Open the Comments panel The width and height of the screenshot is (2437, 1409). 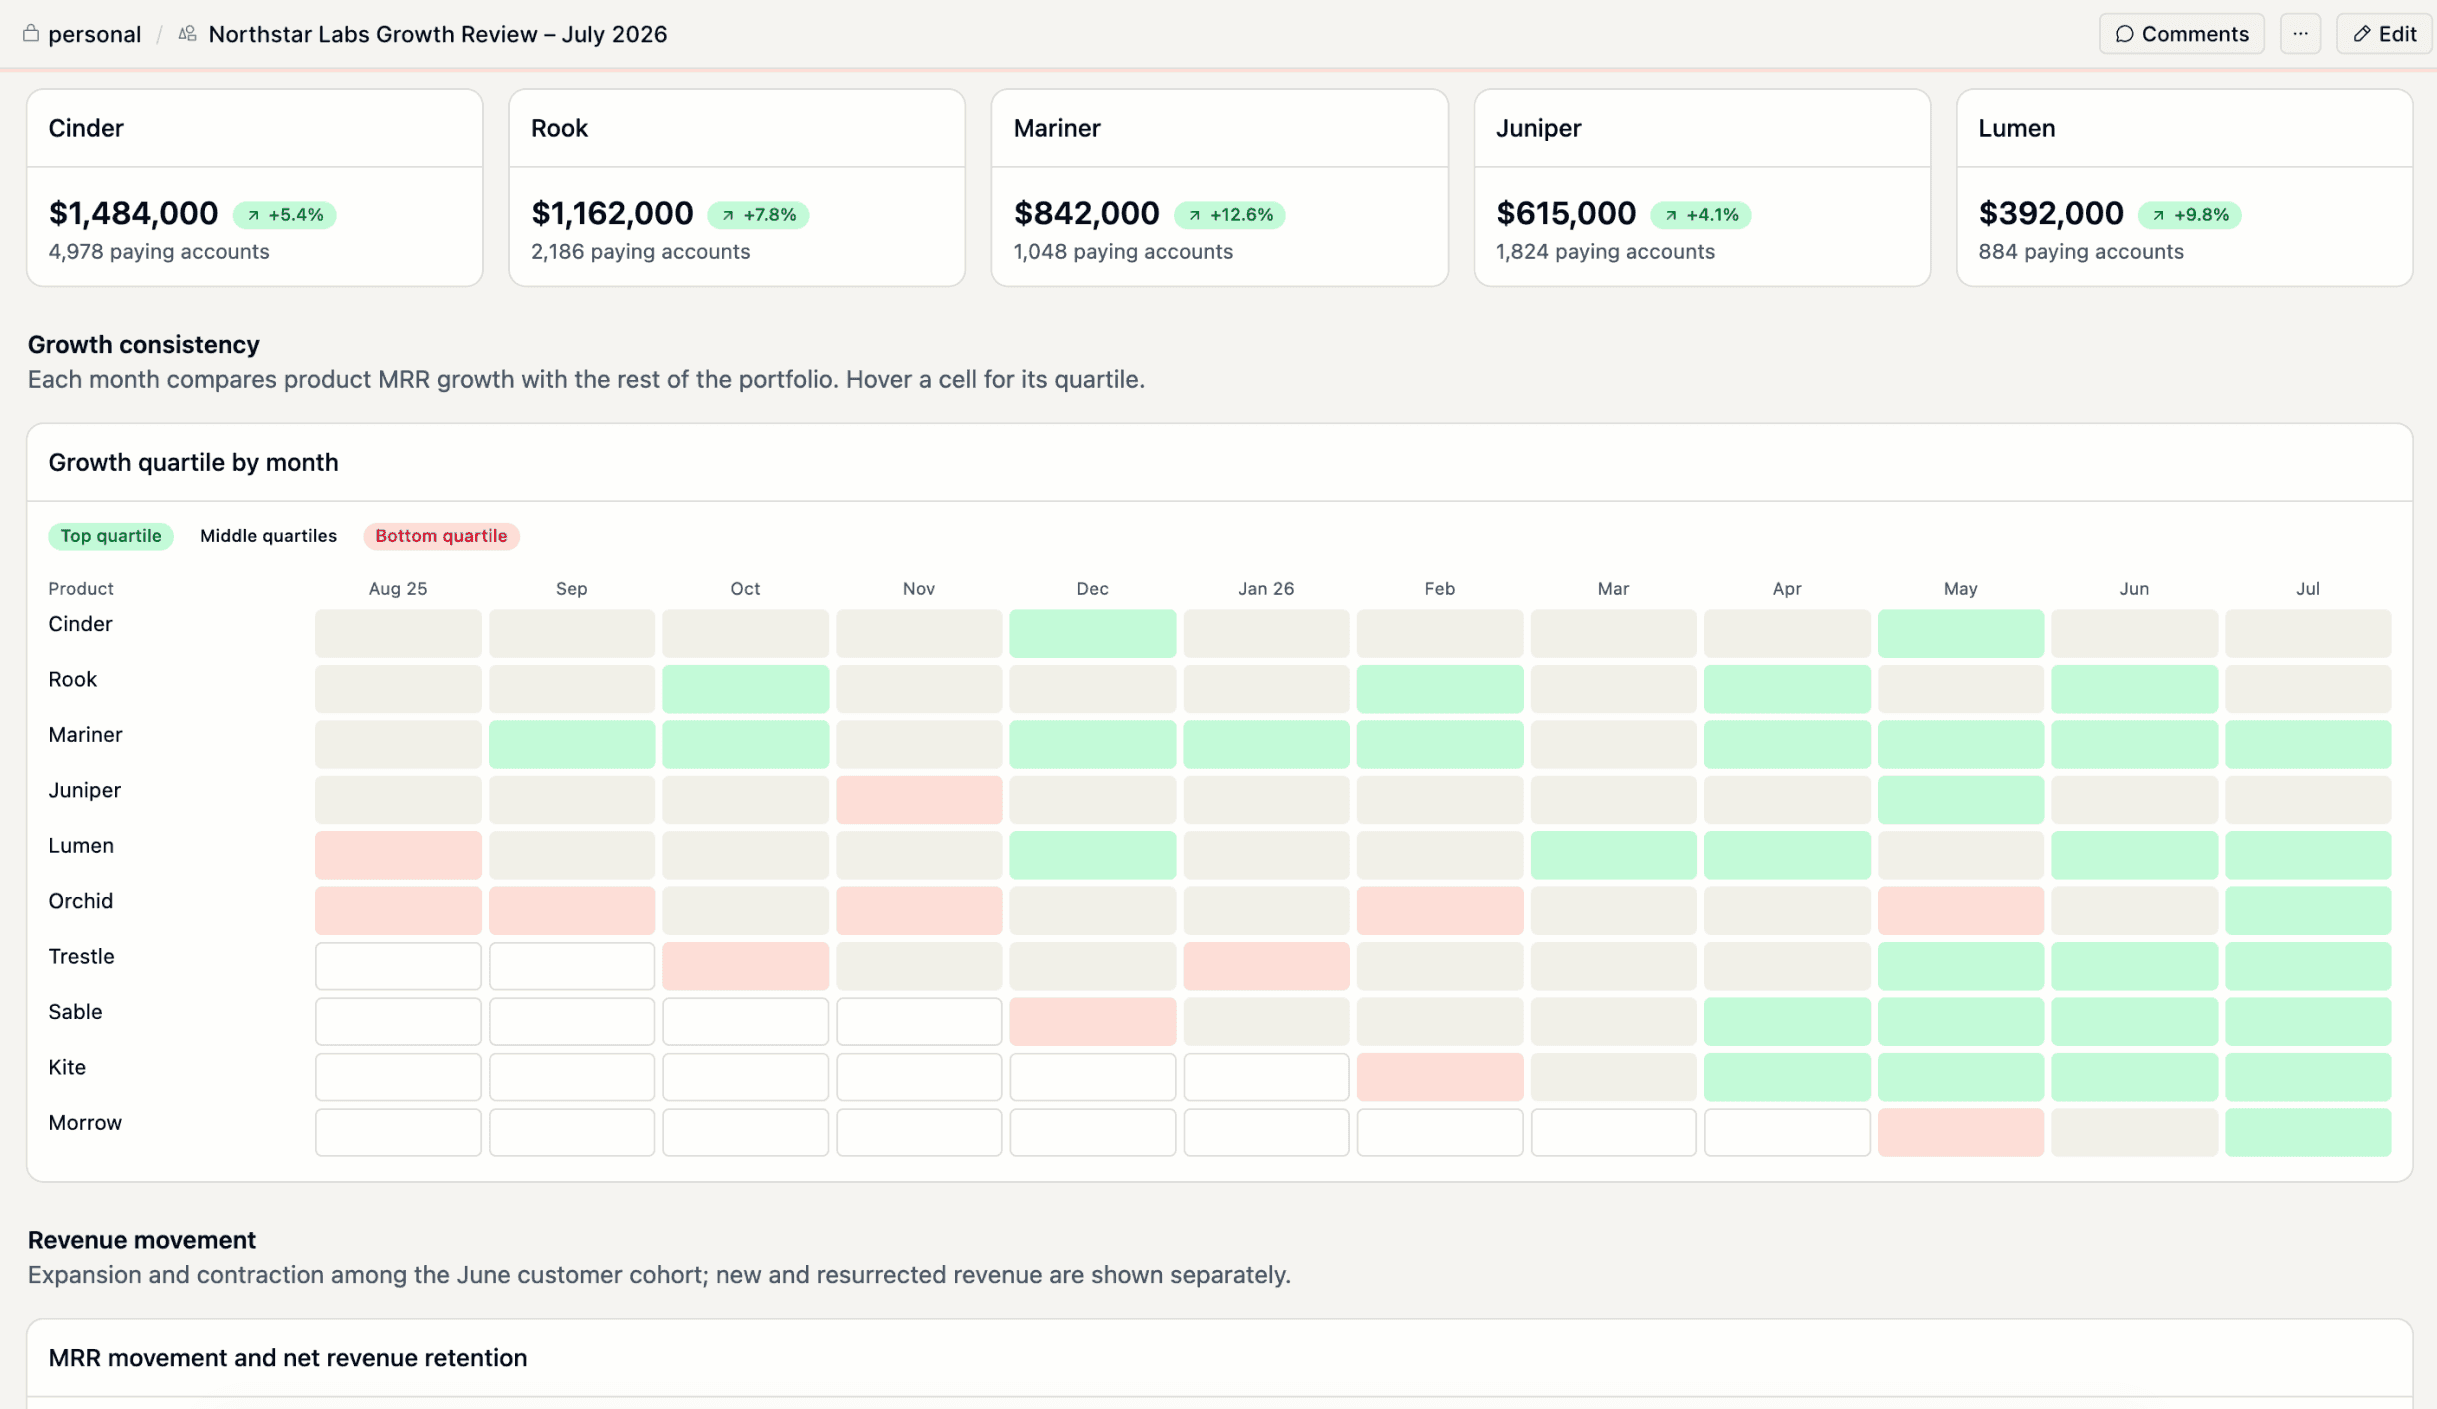[x=2181, y=34]
